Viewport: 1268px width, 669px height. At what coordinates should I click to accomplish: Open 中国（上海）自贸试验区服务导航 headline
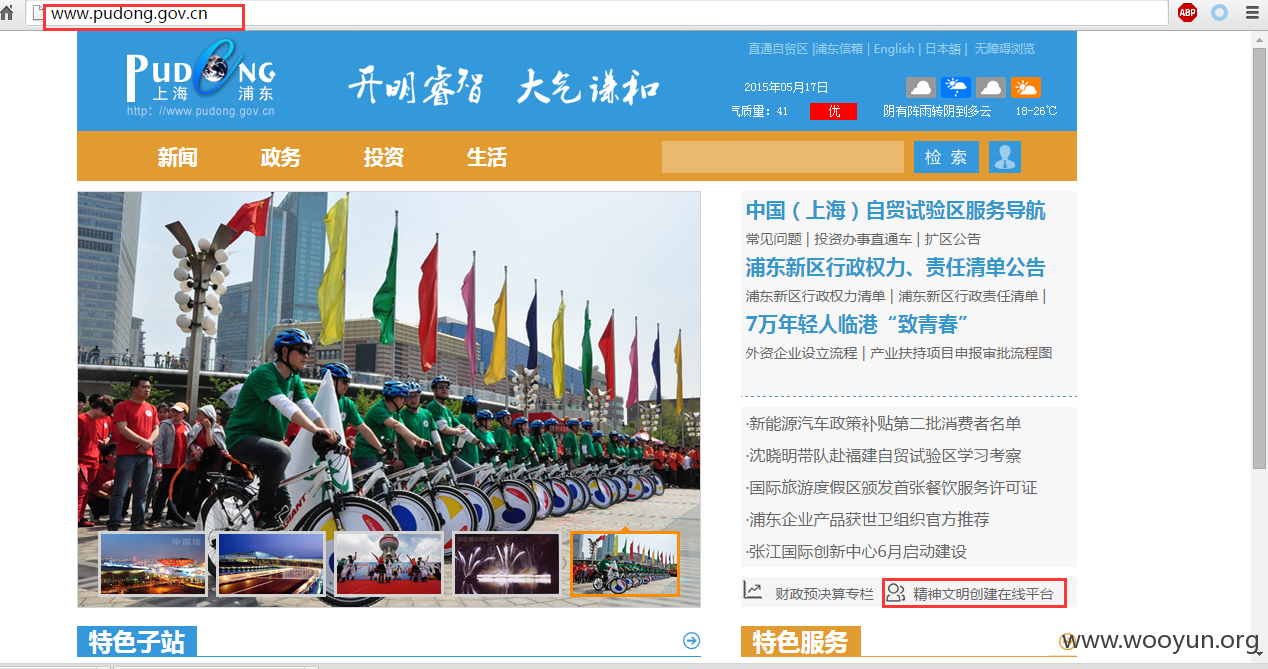click(x=895, y=210)
